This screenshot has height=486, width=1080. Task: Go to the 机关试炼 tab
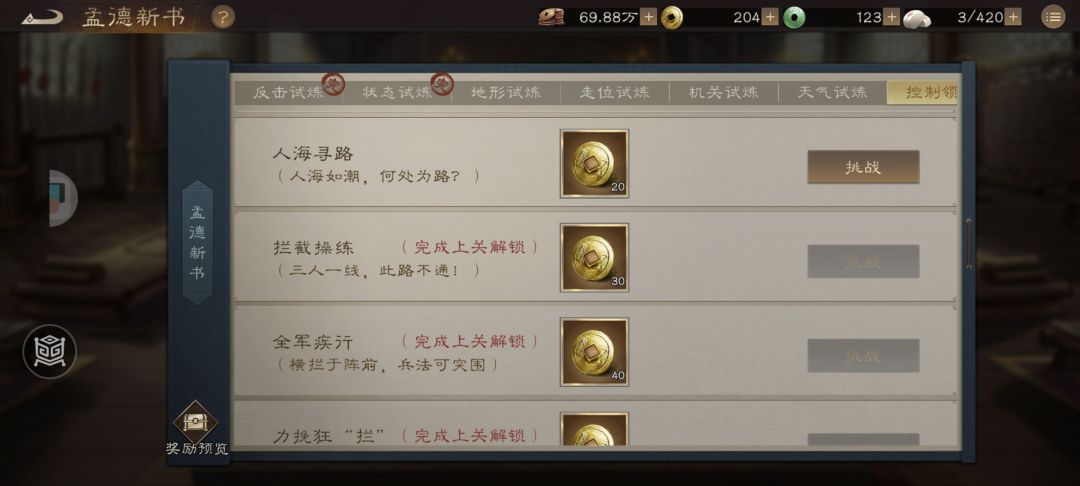pos(723,92)
